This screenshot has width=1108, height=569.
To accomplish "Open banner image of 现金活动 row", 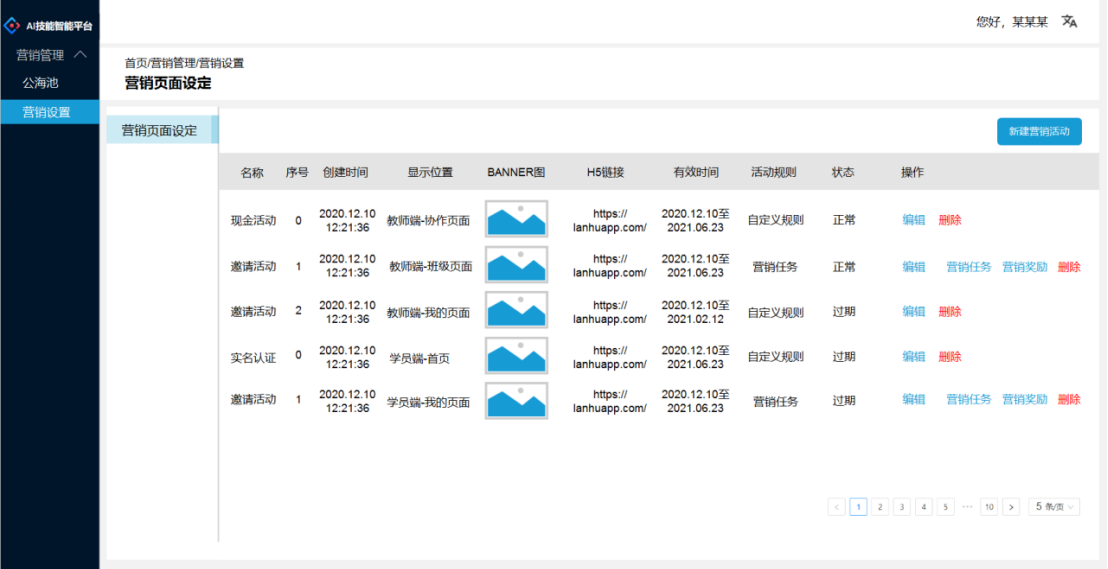I will point(516,219).
